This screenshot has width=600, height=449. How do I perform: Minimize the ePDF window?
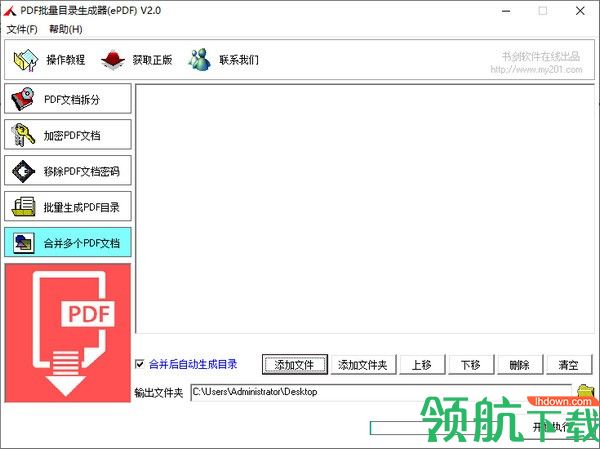[x=506, y=11]
